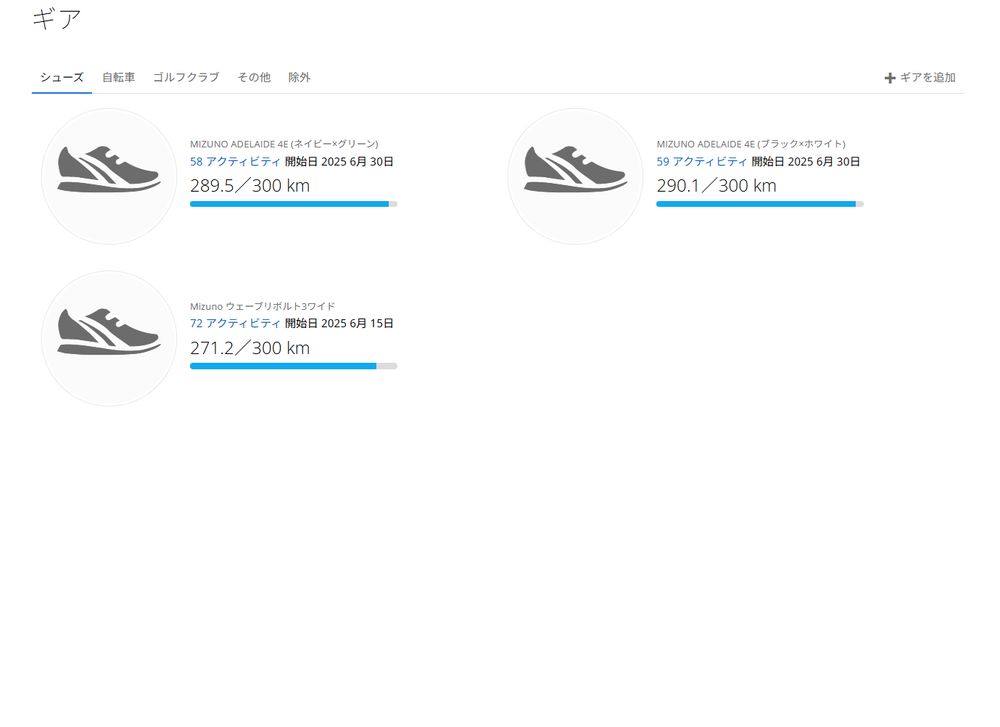
Task: Click the MIZUNO ADELAIDE 4E (ネイビー×グリーン) name
Action: tap(284, 144)
